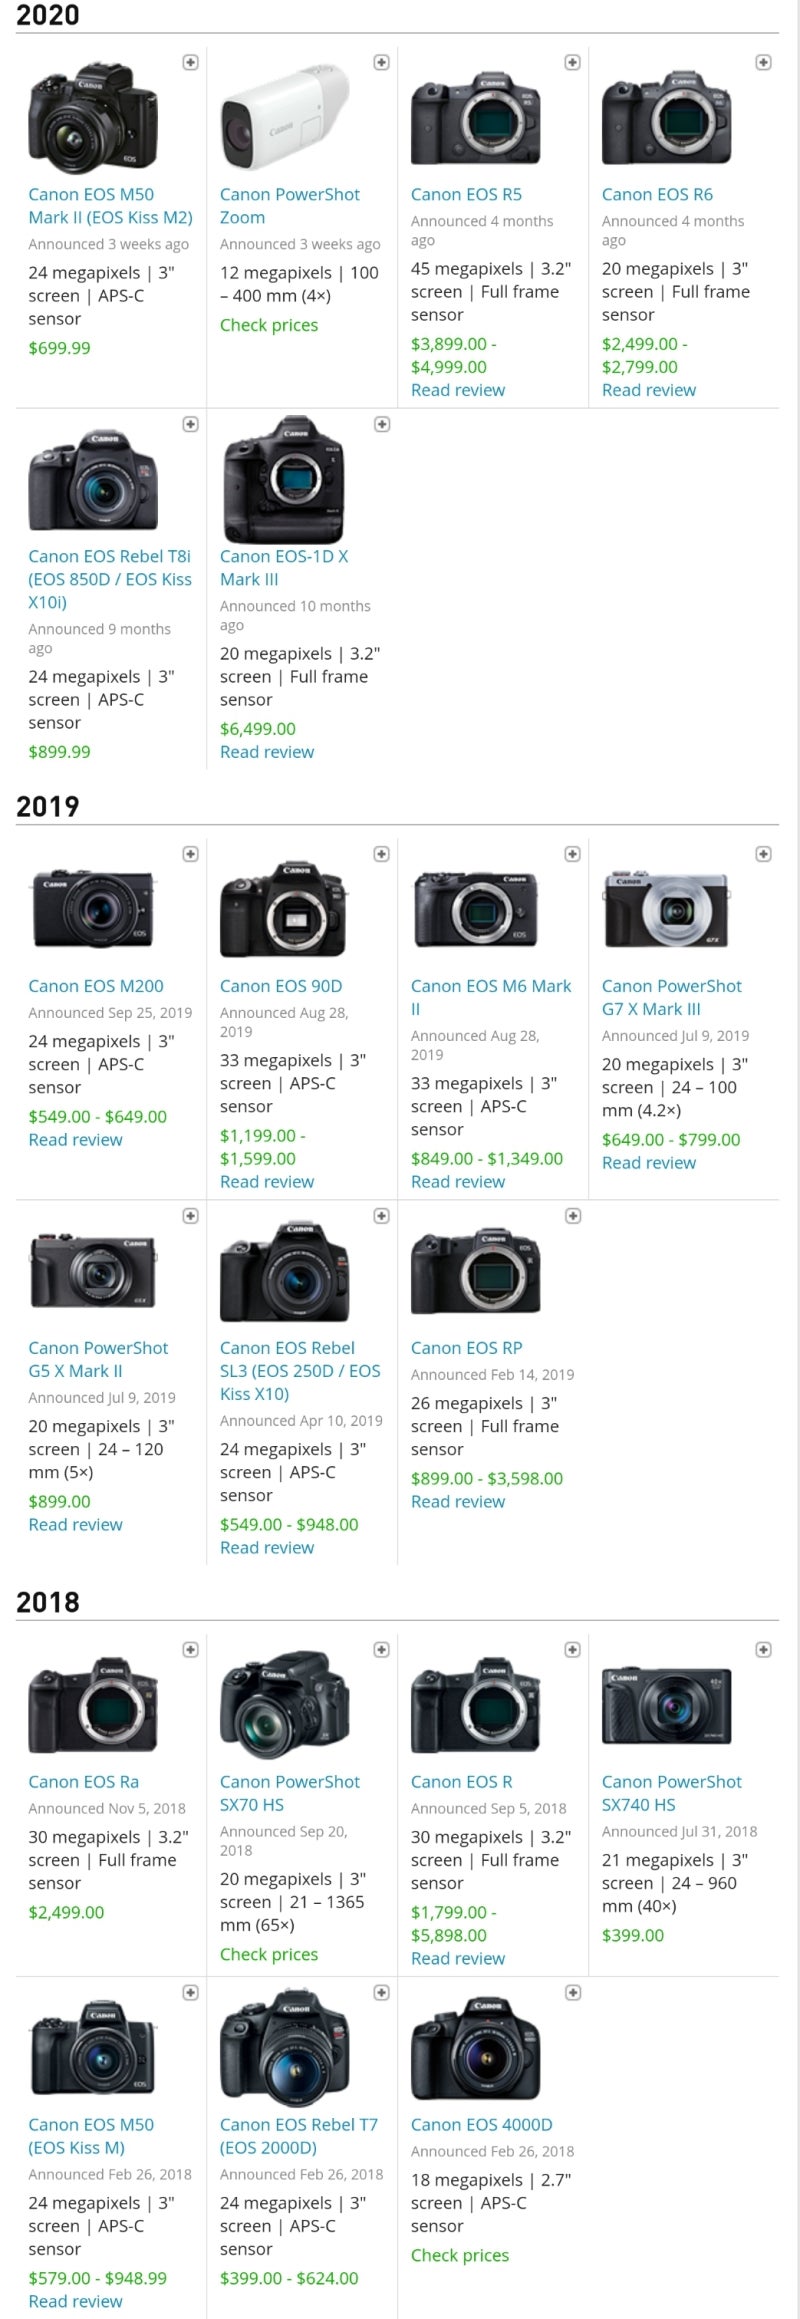Screen dimensions: 800x2319
Task: Click plus icon on Canon EOS R5 card
Action: coord(572,62)
